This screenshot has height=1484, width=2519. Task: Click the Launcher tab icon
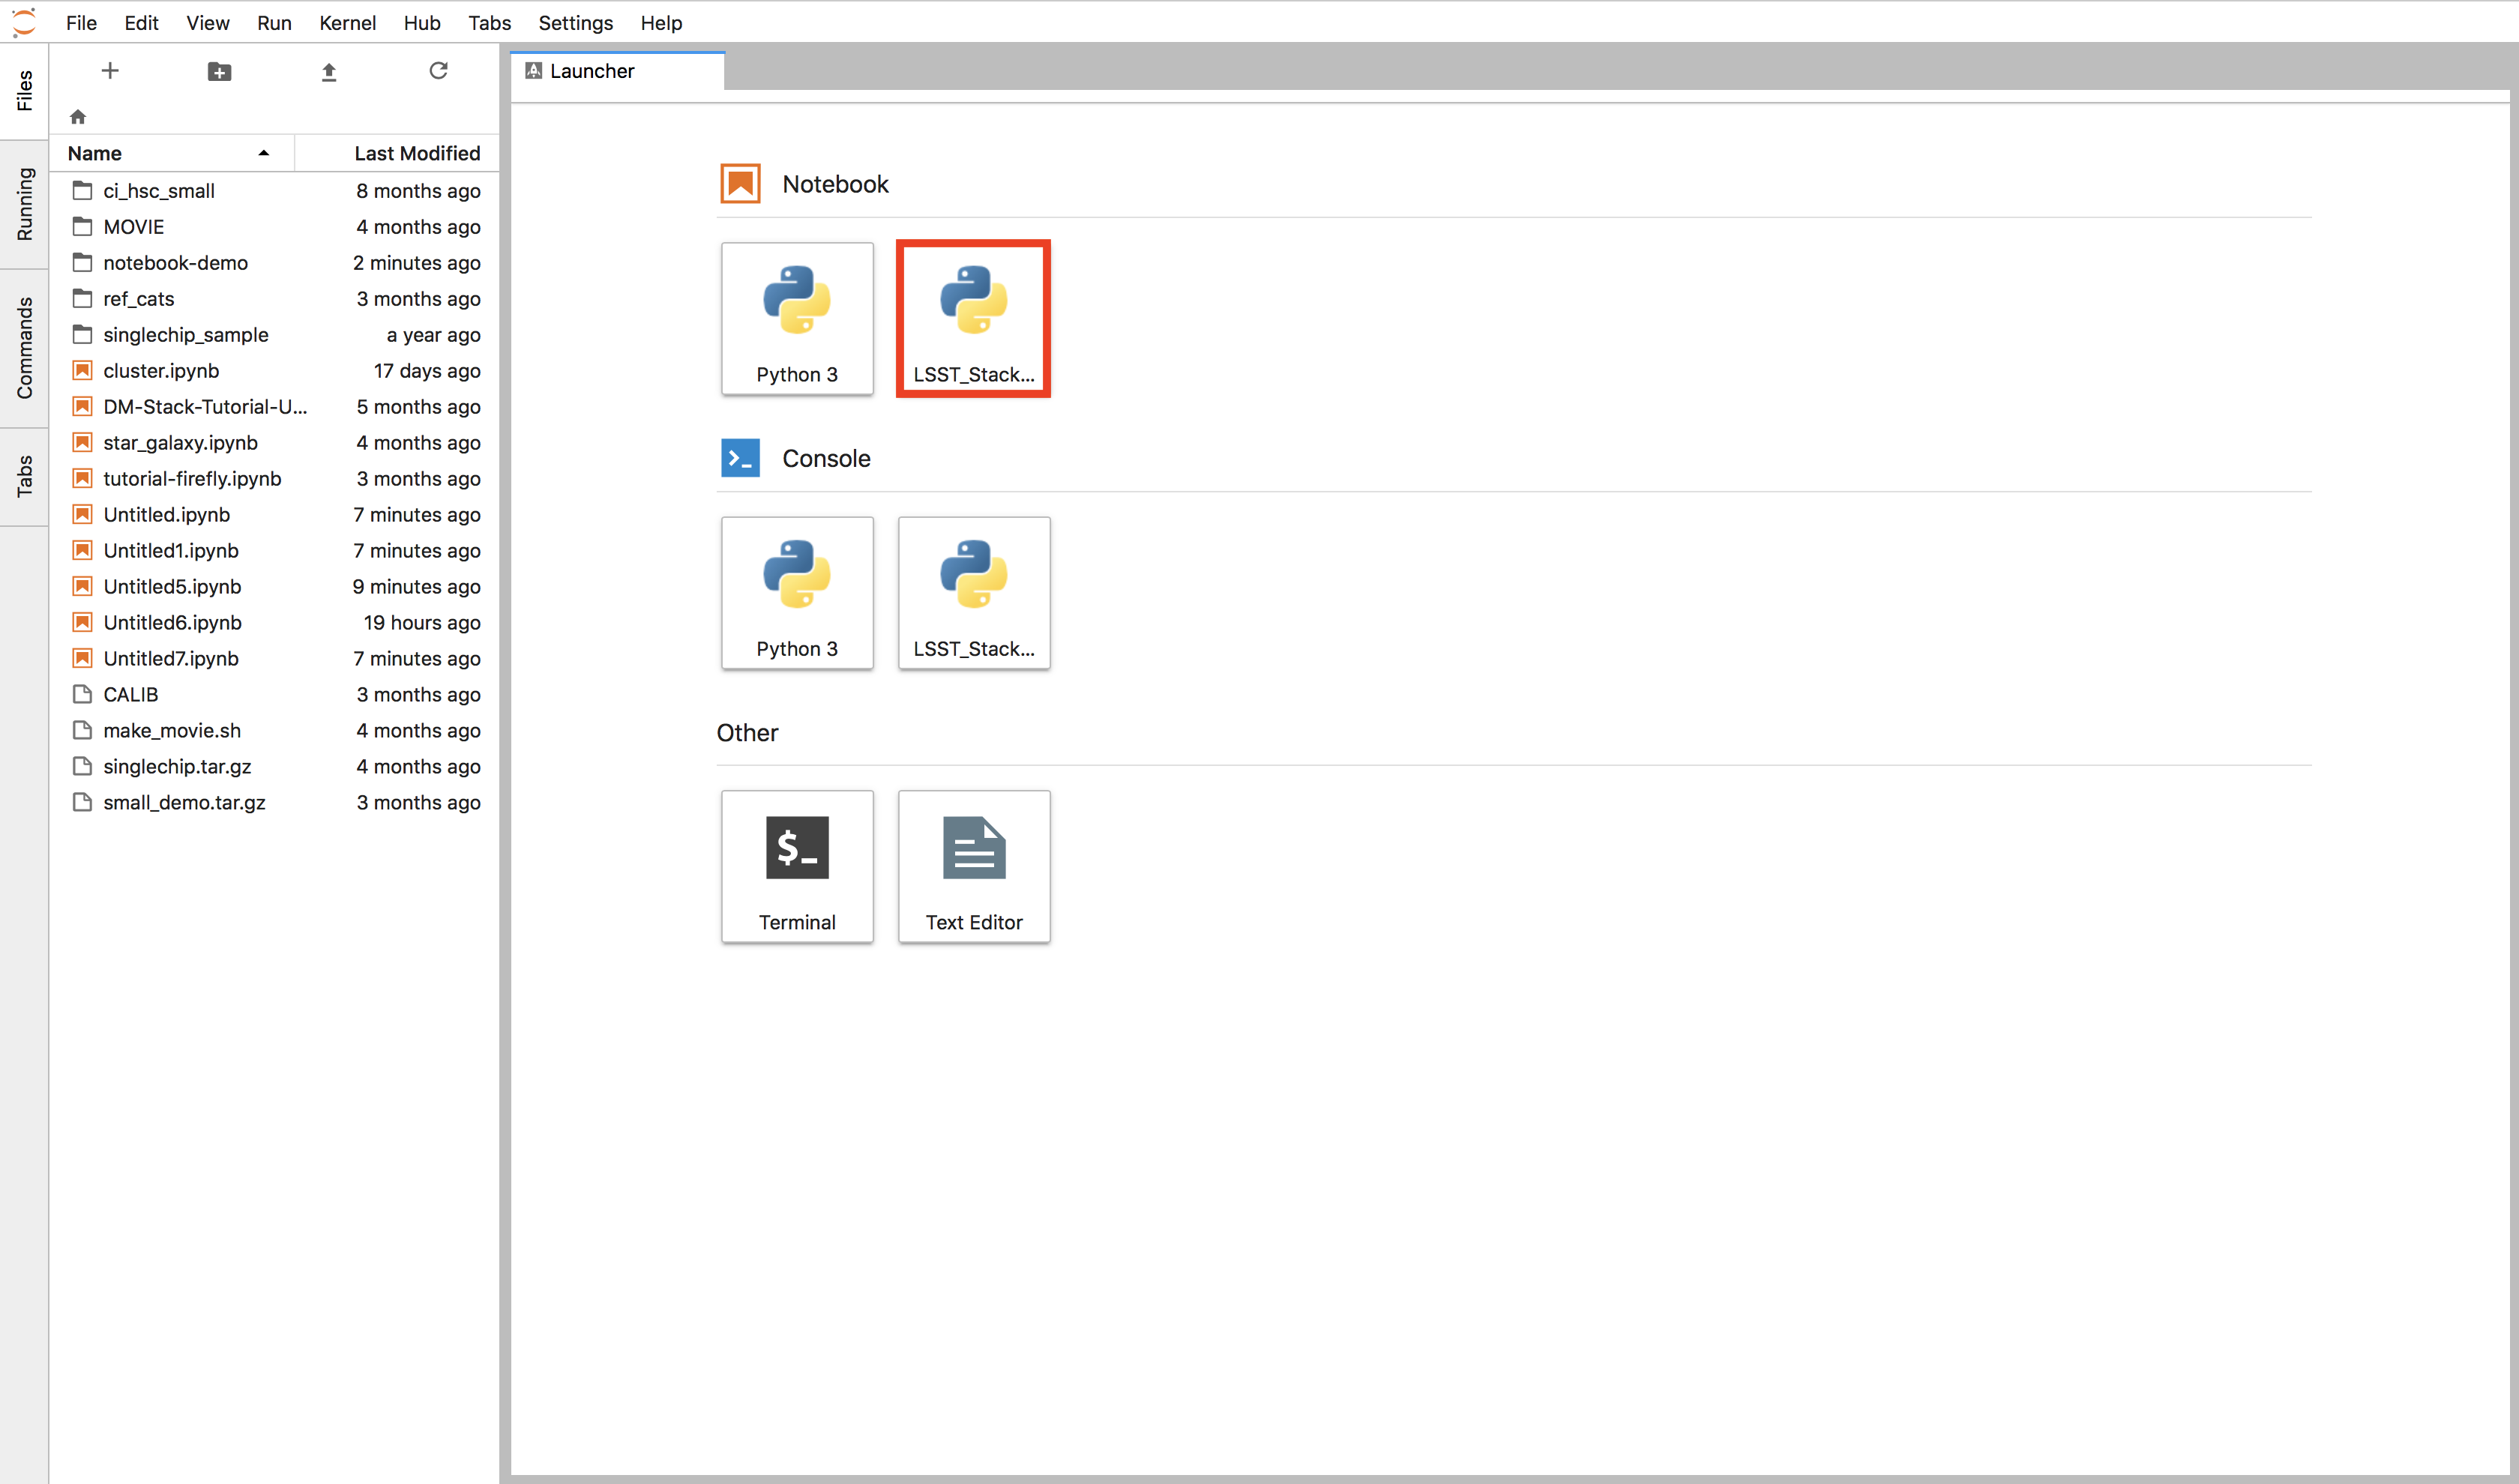[x=534, y=71]
